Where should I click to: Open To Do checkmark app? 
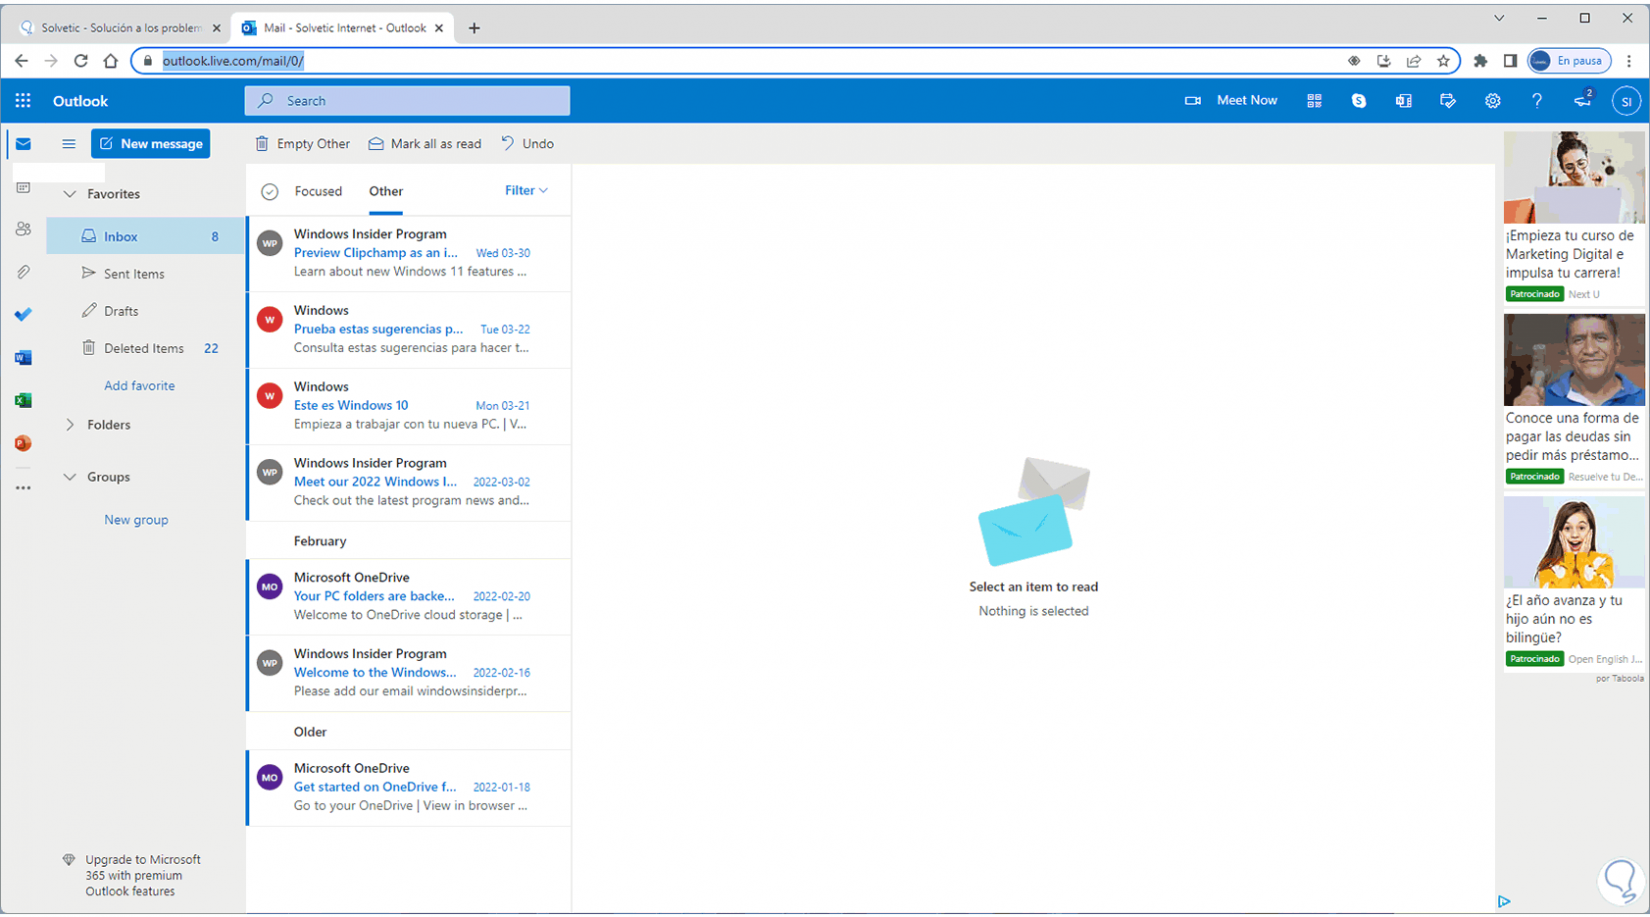(x=23, y=314)
